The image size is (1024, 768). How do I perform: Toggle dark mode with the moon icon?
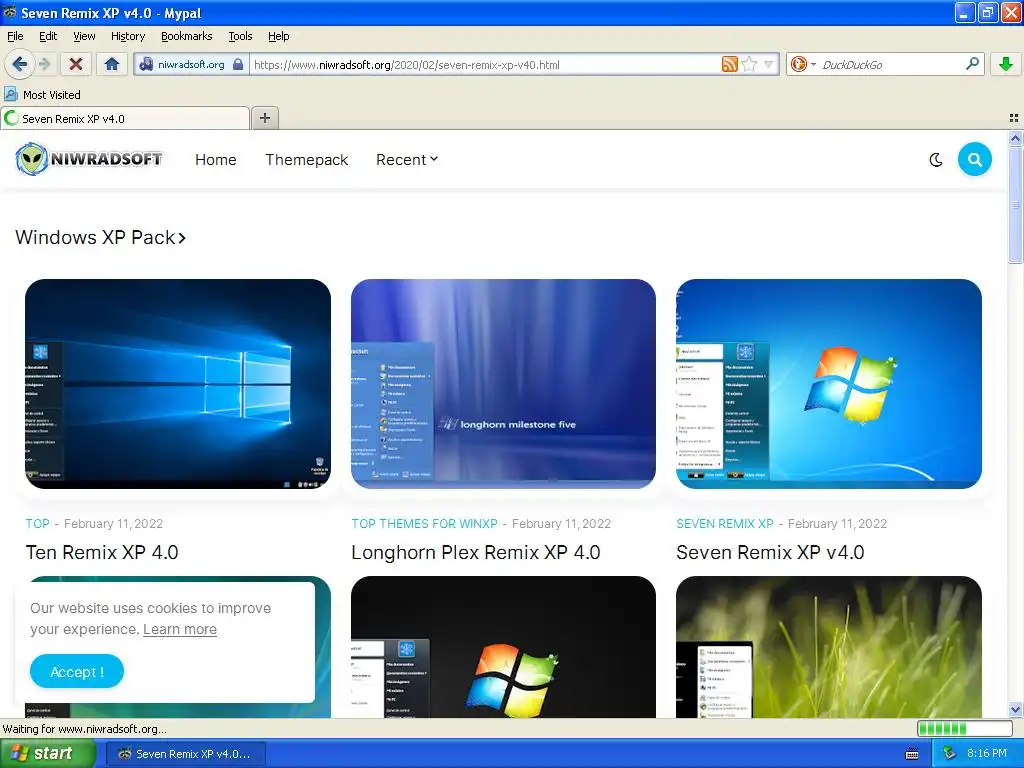pyautogui.click(x=936, y=160)
